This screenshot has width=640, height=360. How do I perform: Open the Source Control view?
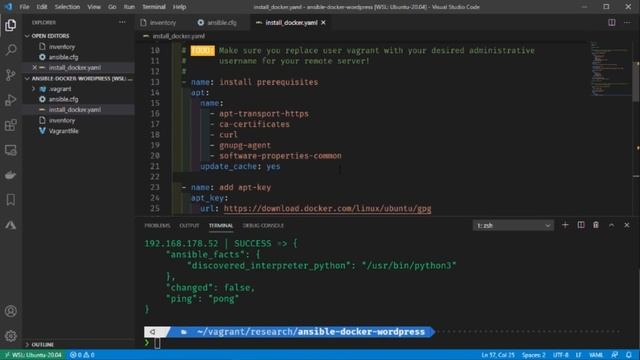[11, 75]
